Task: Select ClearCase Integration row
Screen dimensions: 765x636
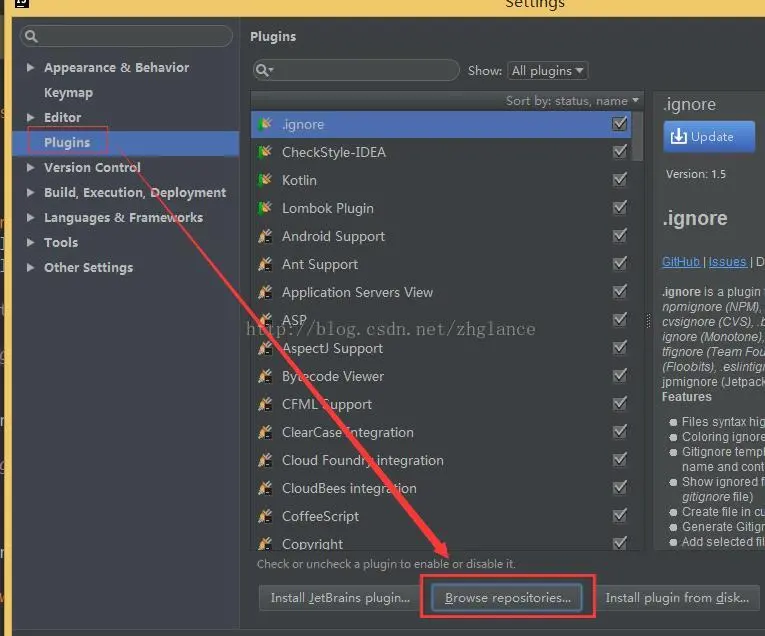Action: tap(442, 432)
